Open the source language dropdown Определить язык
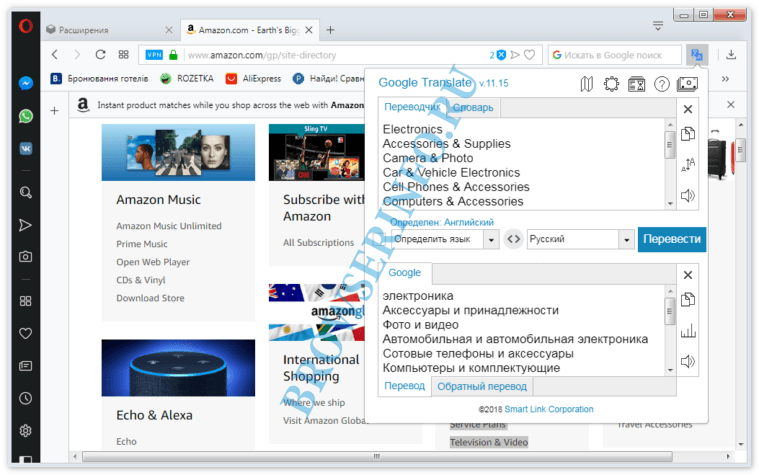The height and width of the screenshot is (475, 759). click(x=445, y=239)
